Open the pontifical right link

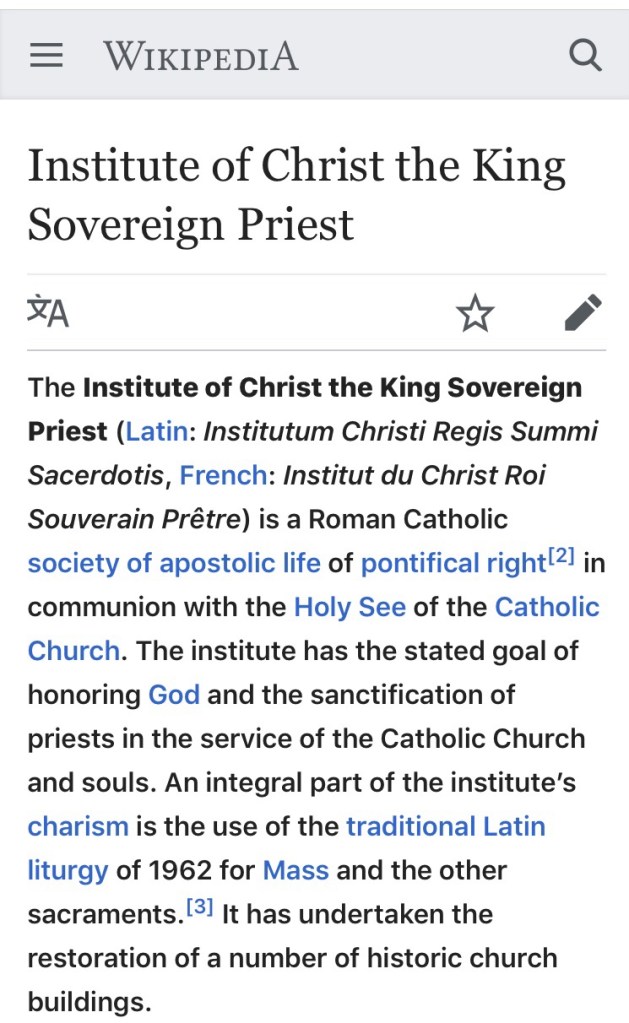452,563
